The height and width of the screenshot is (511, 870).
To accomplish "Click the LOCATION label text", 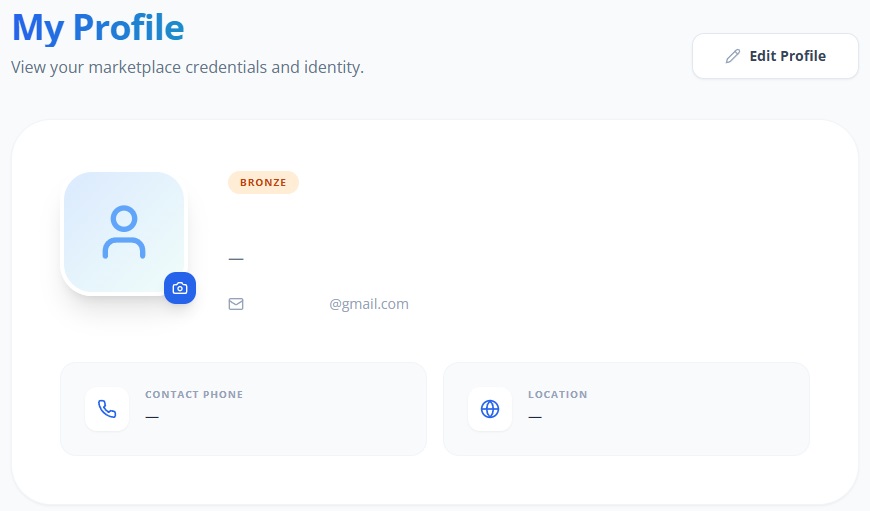I will point(558,394).
